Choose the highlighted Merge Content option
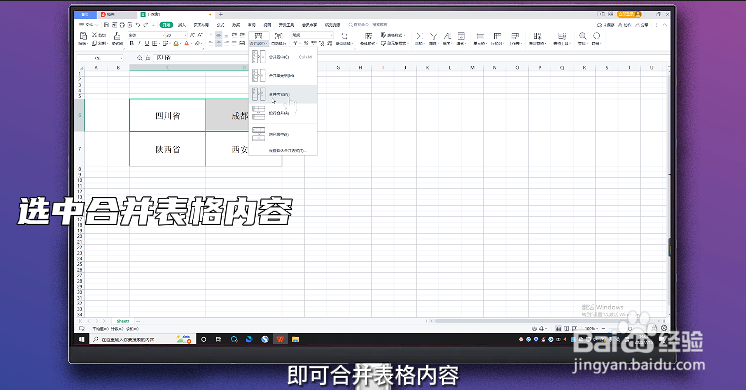This screenshot has width=746, height=390. tap(283, 94)
